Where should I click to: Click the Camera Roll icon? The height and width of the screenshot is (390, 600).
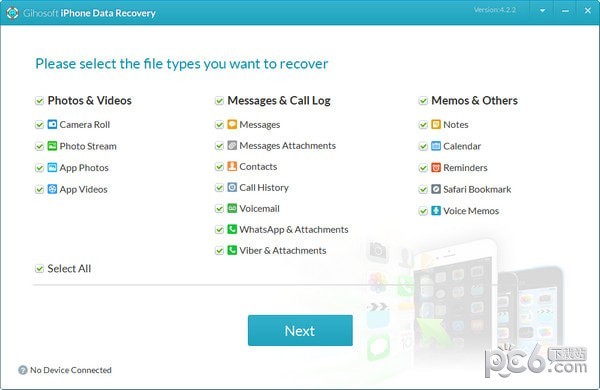tap(52, 124)
